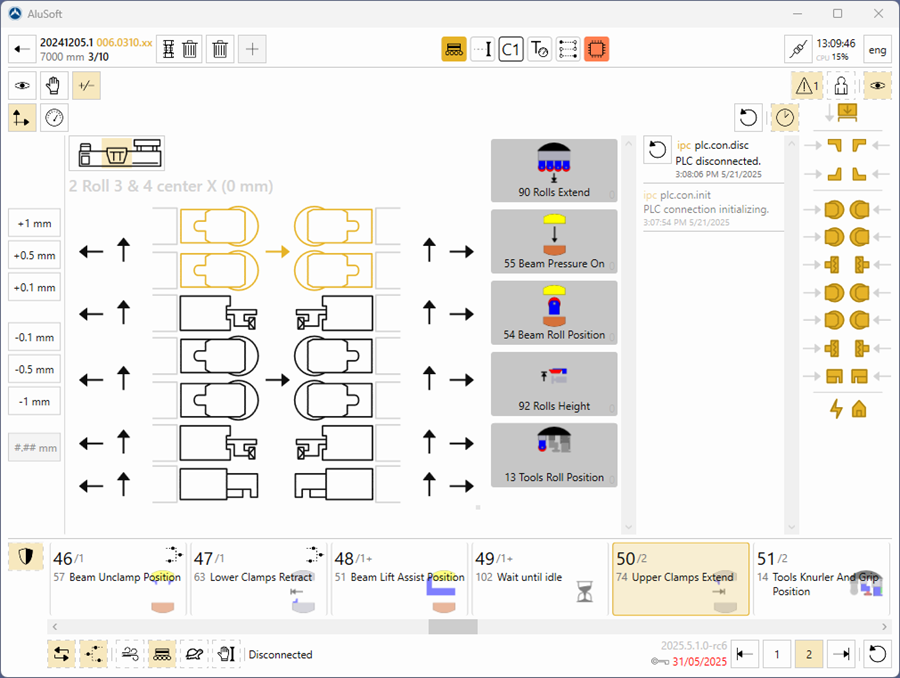Select the C1 toolbar button
Image resolution: width=900 pixels, height=678 pixels.
coord(511,49)
